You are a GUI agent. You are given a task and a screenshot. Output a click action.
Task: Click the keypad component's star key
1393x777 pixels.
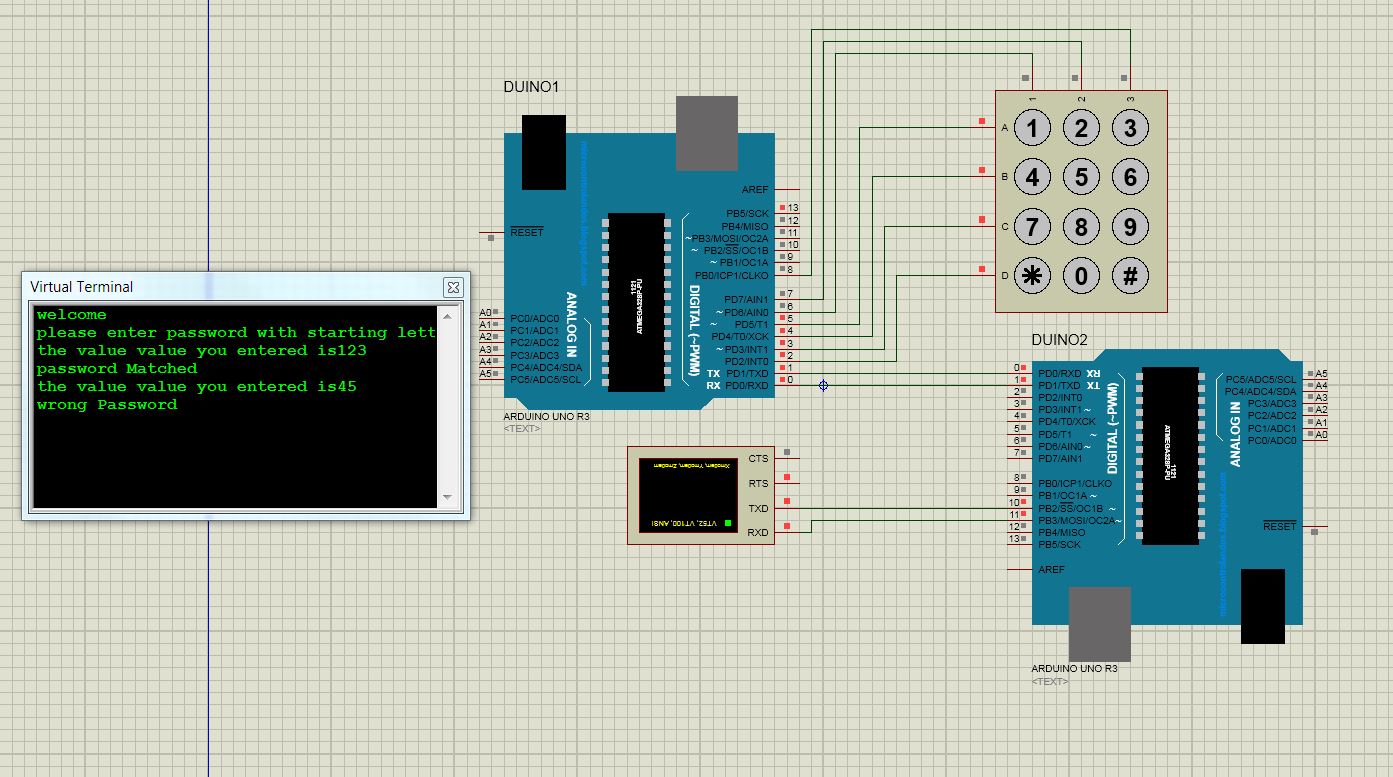[x=1031, y=276]
